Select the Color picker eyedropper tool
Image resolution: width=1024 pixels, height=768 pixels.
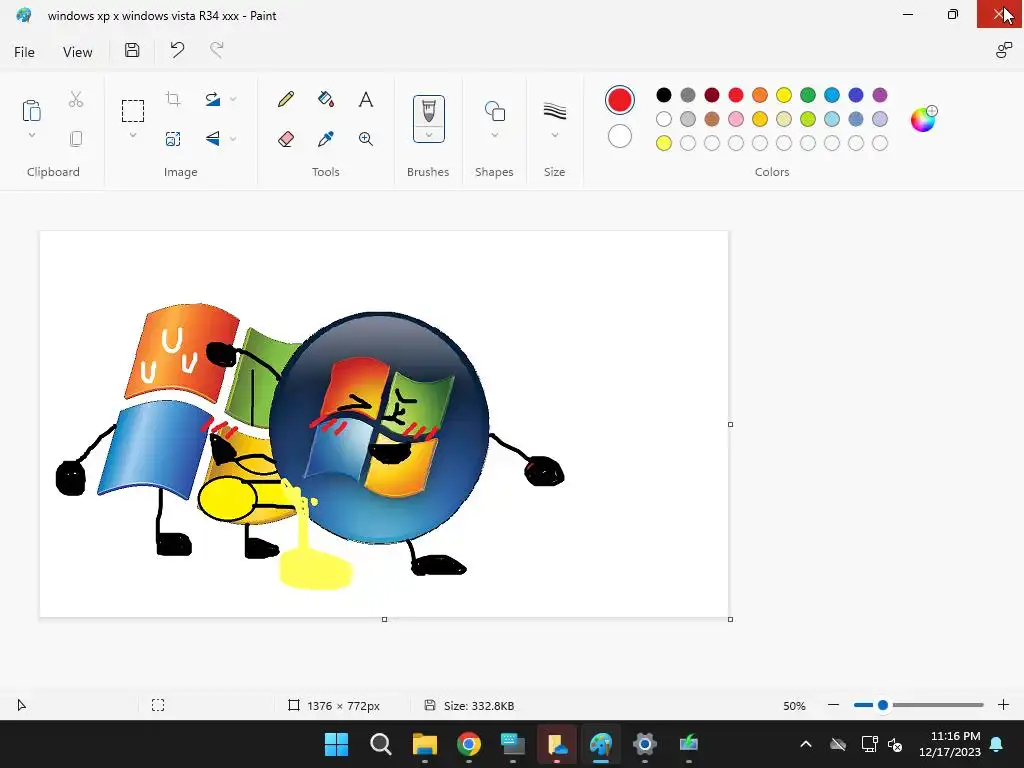click(x=326, y=138)
